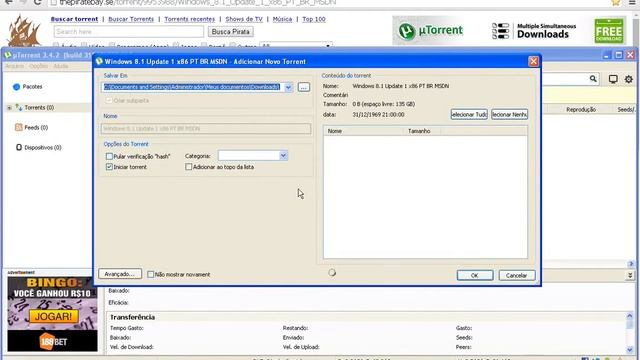Enable Pular verificação hash checkbox
This screenshot has height=360, width=640.
tap(109, 156)
